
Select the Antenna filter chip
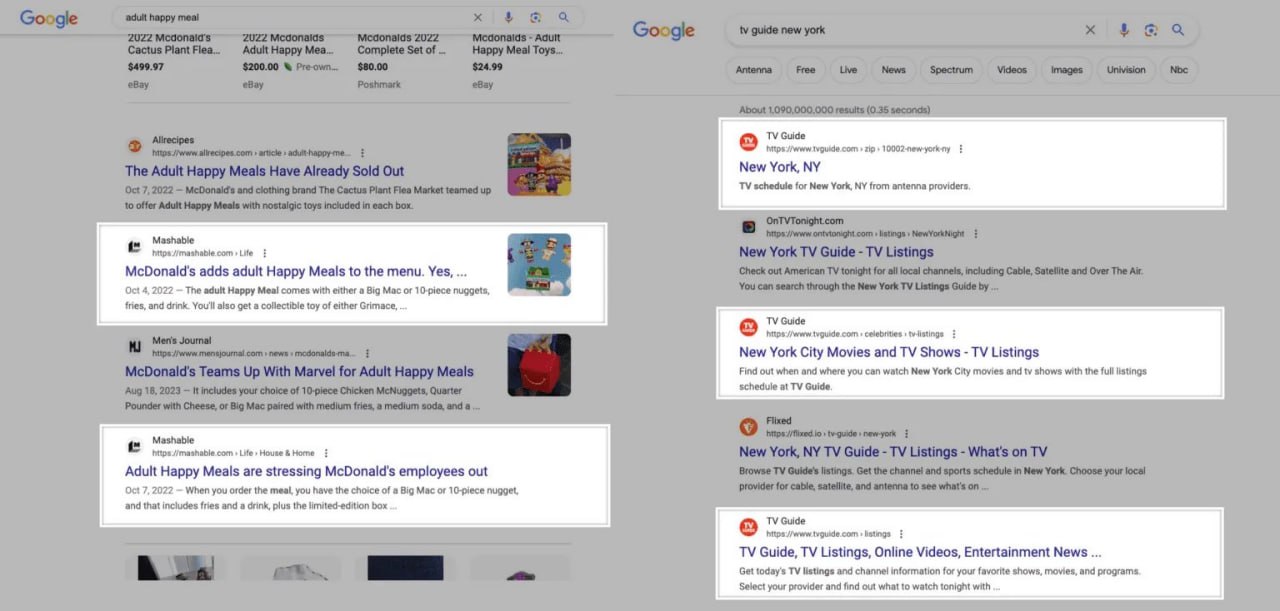click(x=754, y=70)
